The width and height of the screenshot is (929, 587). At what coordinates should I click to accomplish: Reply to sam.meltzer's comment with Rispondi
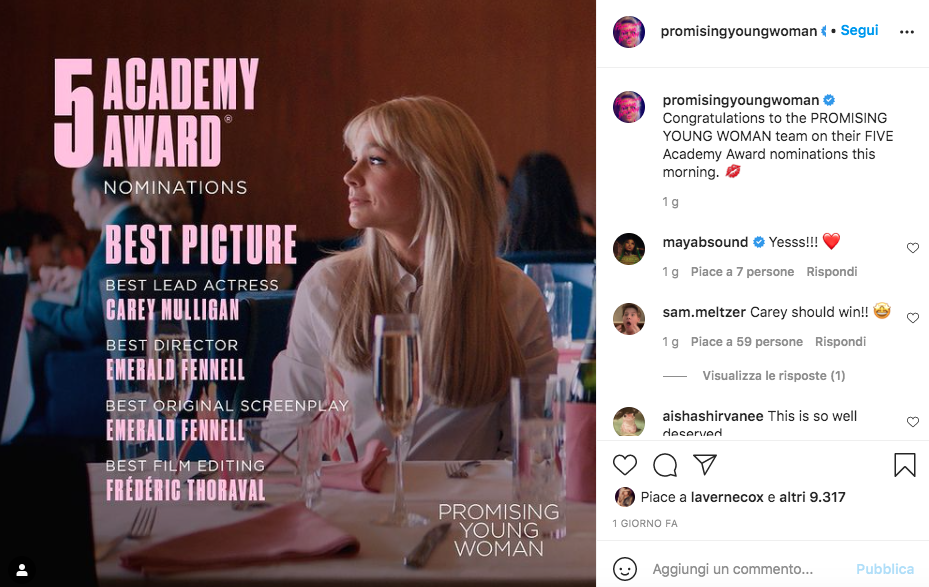[x=840, y=341]
